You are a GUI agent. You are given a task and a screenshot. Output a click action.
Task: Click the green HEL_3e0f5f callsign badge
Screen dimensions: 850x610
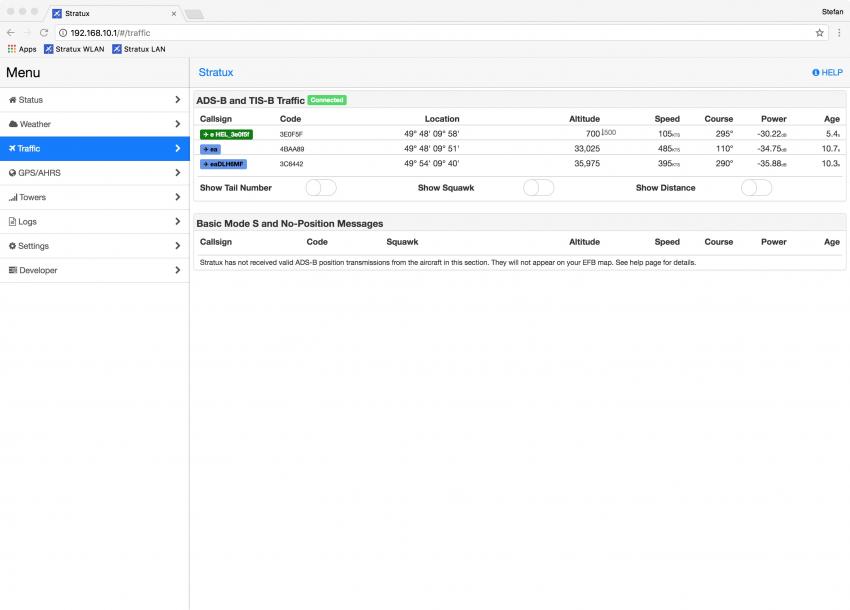[226, 134]
